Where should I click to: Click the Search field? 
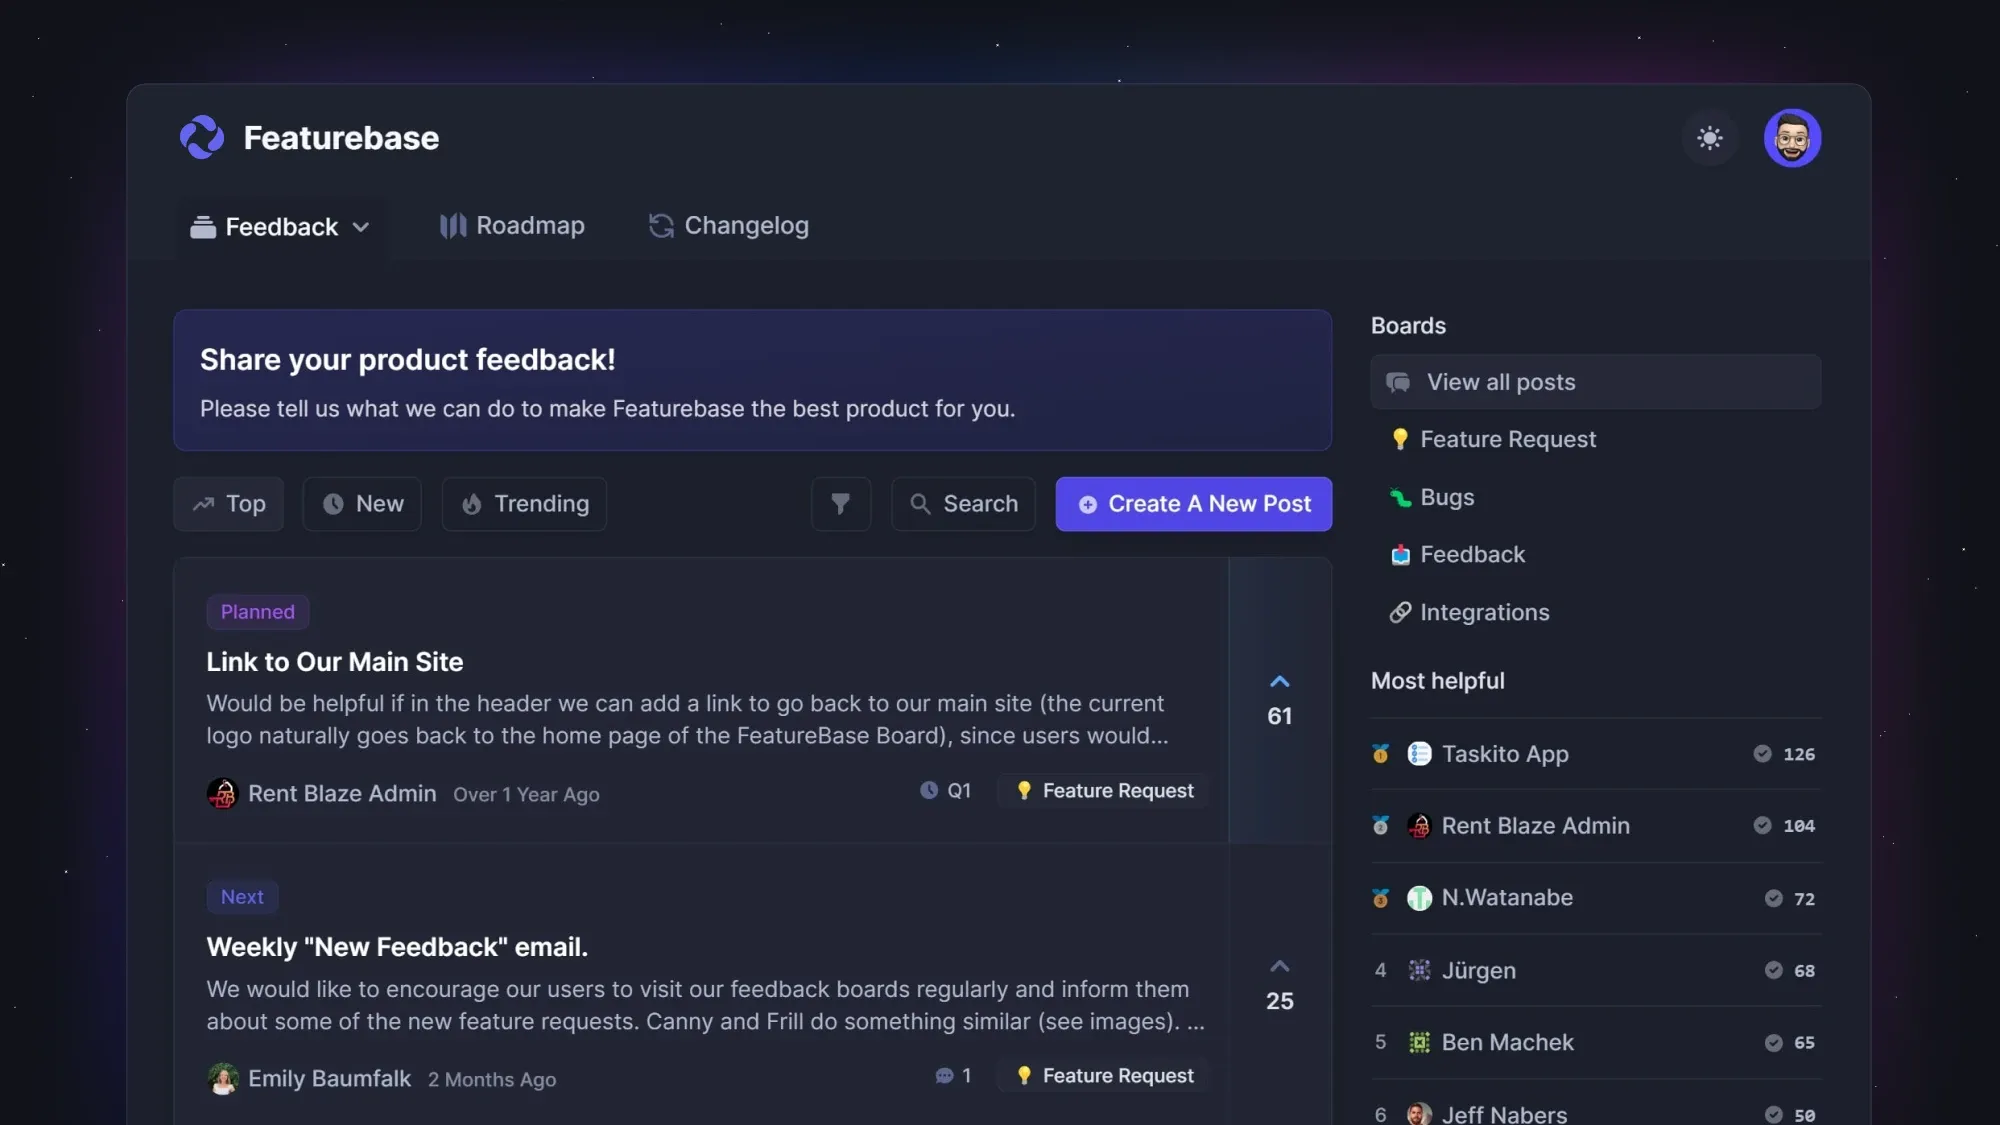coord(963,504)
